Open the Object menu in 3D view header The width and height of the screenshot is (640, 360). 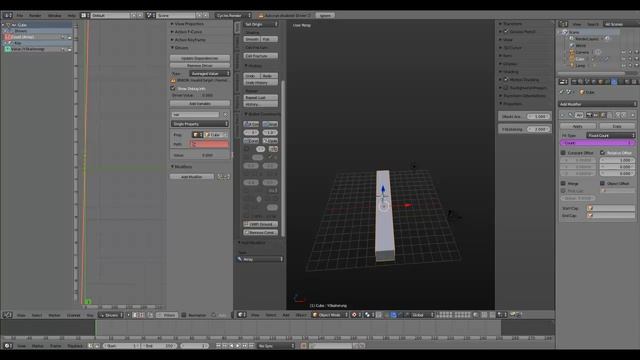301,315
